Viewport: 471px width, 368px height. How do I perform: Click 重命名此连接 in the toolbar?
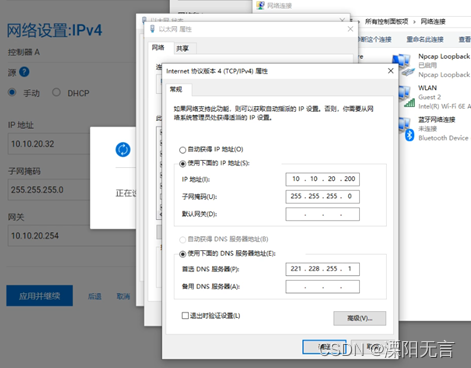coord(425,39)
